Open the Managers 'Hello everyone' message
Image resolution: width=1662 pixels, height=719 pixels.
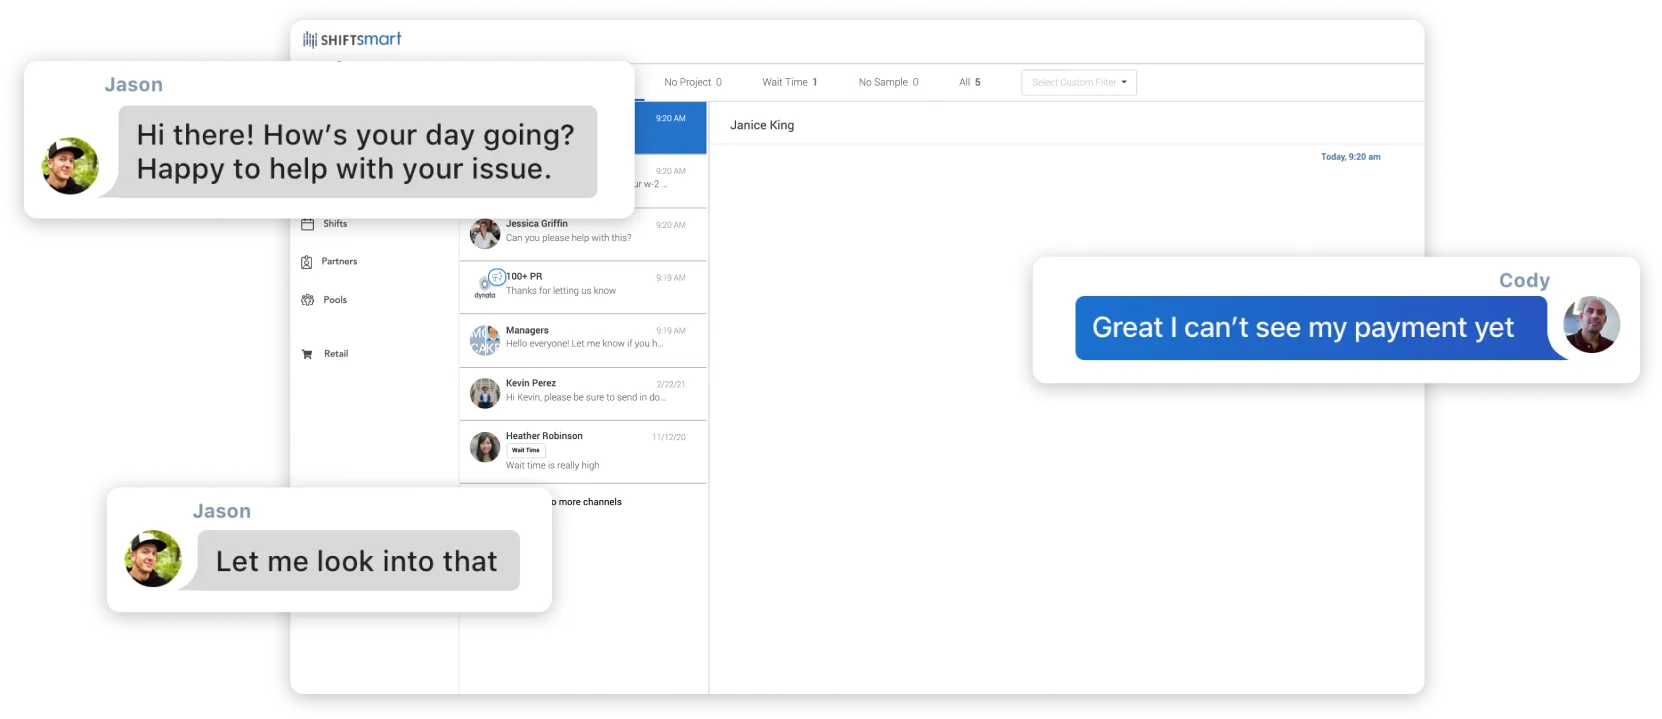pyautogui.click(x=584, y=344)
